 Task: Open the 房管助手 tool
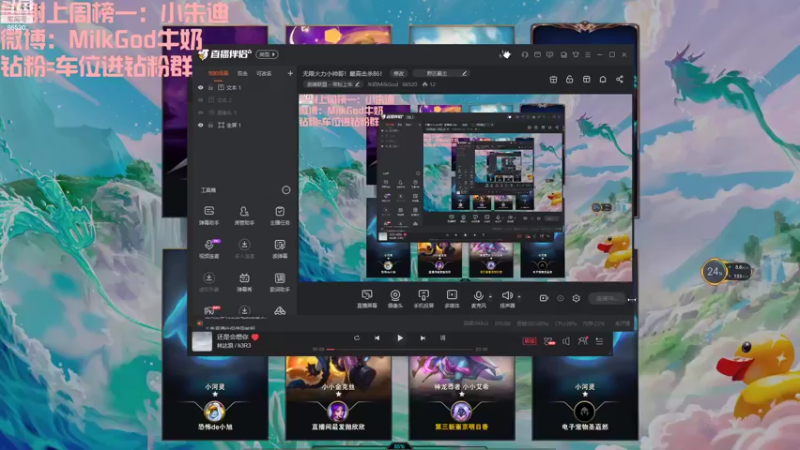[x=244, y=215]
